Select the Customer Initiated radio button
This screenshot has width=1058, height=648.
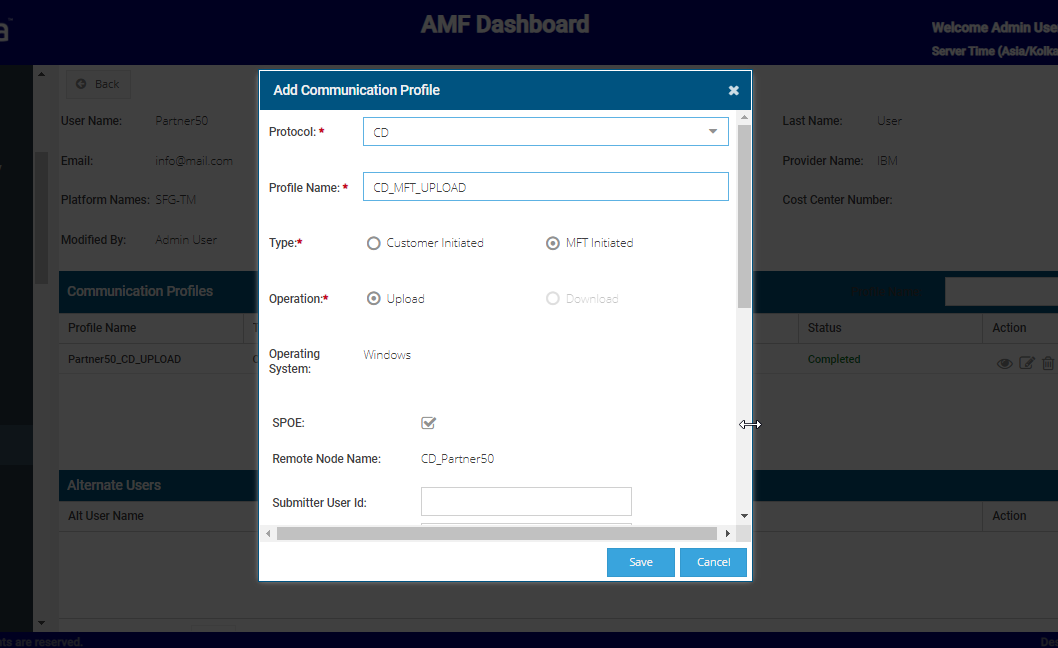tap(374, 243)
